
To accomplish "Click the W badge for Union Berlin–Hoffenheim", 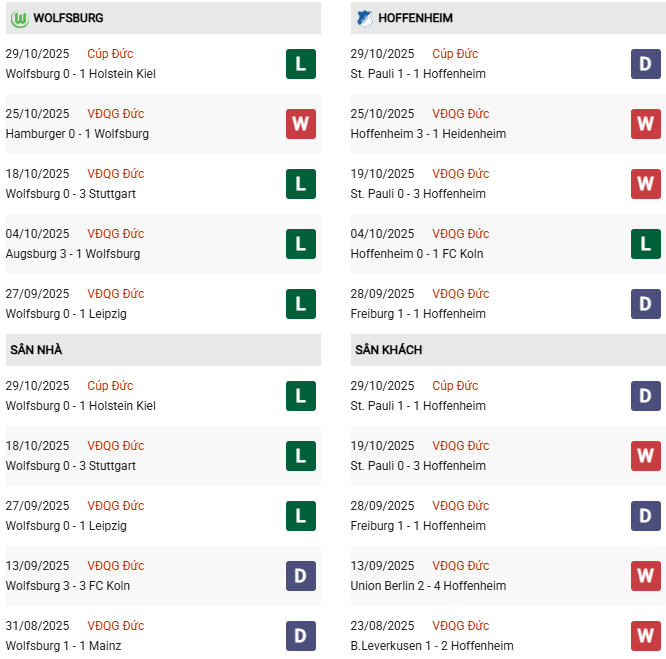I will [x=645, y=576].
